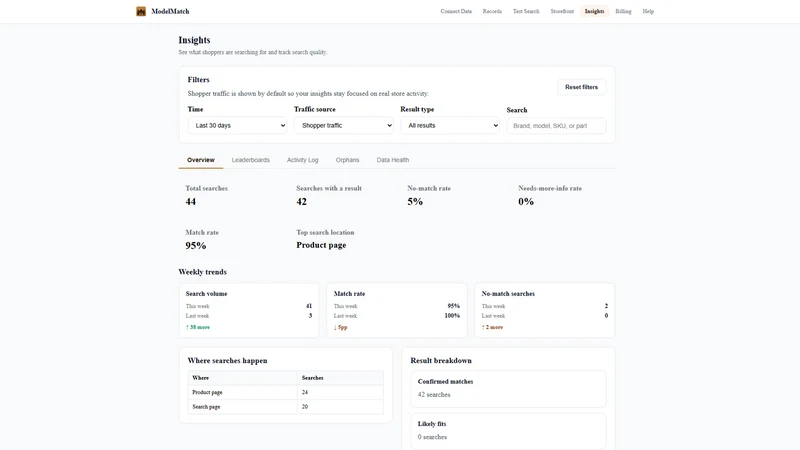Screen dimensions: 800x450
Task: Open Test Search in the navigation
Action: tap(526, 11)
